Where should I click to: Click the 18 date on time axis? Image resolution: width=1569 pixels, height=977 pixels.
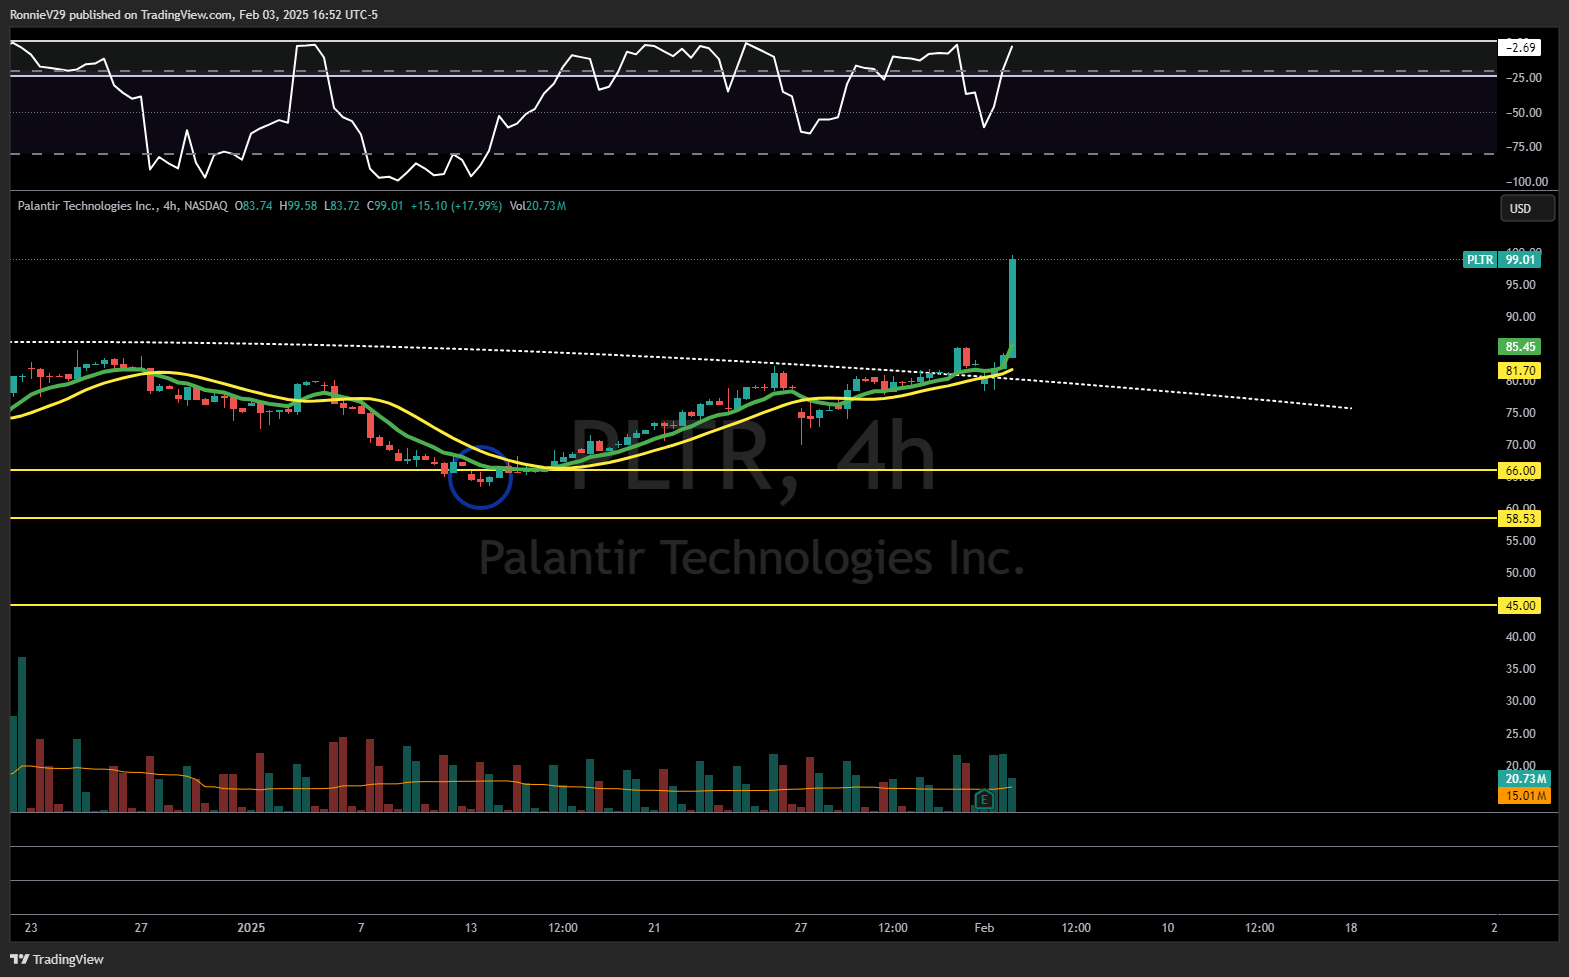point(1351,928)
